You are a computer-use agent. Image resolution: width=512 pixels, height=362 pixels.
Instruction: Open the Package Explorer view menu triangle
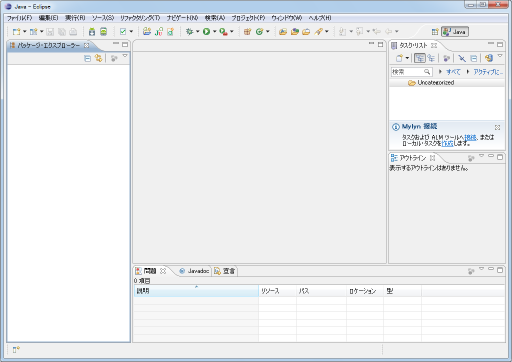(x=125, y=57)
